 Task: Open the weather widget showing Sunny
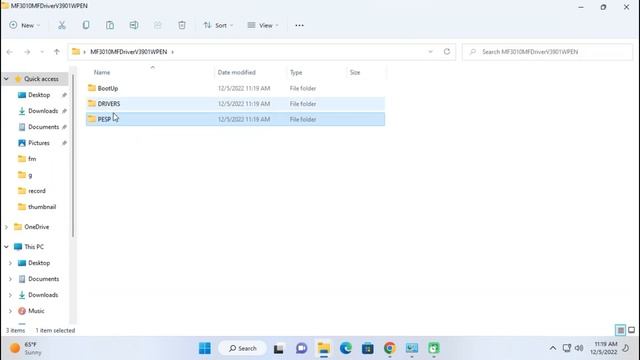(25, 348)
